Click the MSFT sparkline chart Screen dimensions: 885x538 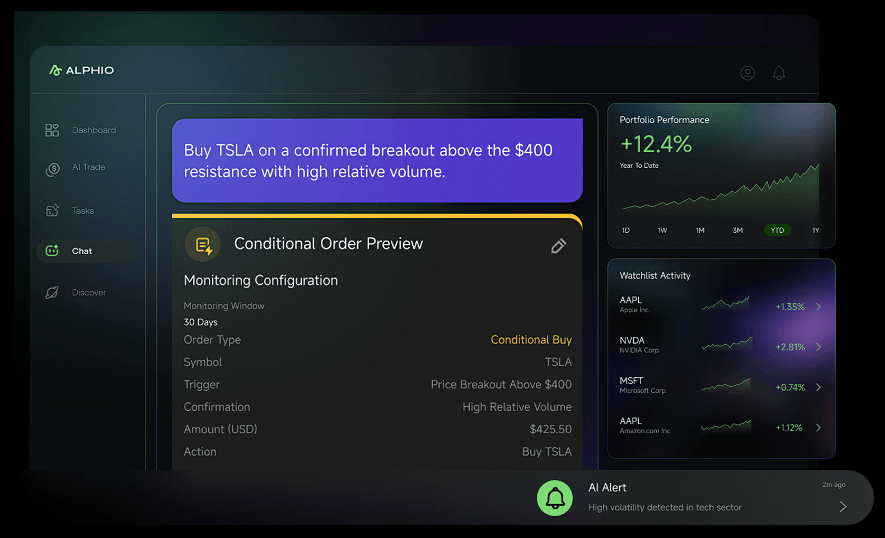tap(726, 384)
